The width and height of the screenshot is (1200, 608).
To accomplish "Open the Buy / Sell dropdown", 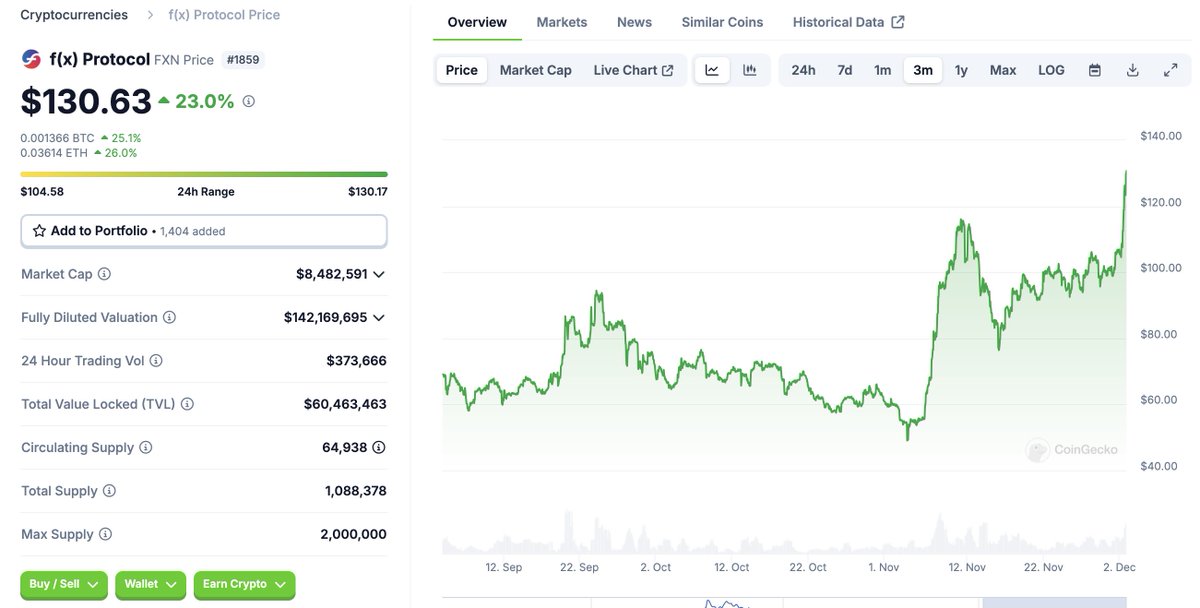I will (65, 584).
